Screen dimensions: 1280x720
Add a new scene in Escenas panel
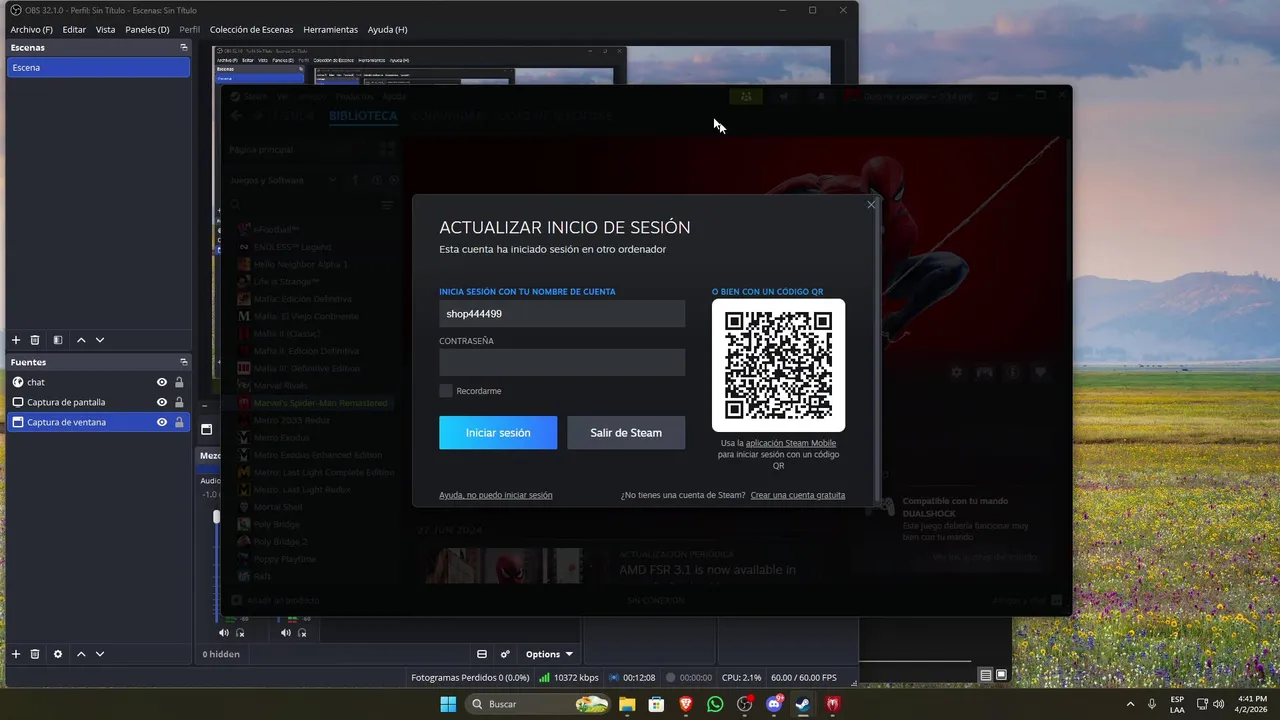pyautogui.click(x=16, y=340)
